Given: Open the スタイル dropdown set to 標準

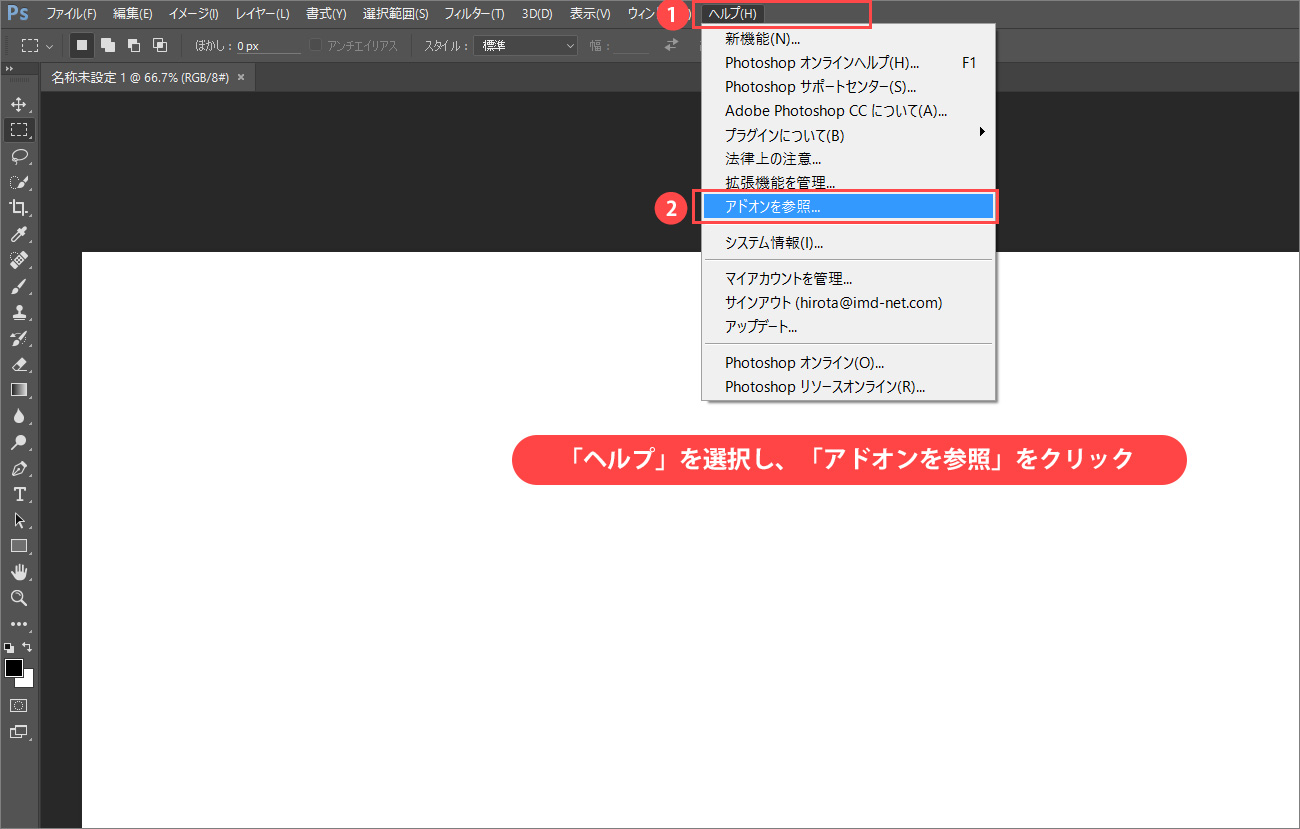Looking at the screenshot, I should [528, 46].
